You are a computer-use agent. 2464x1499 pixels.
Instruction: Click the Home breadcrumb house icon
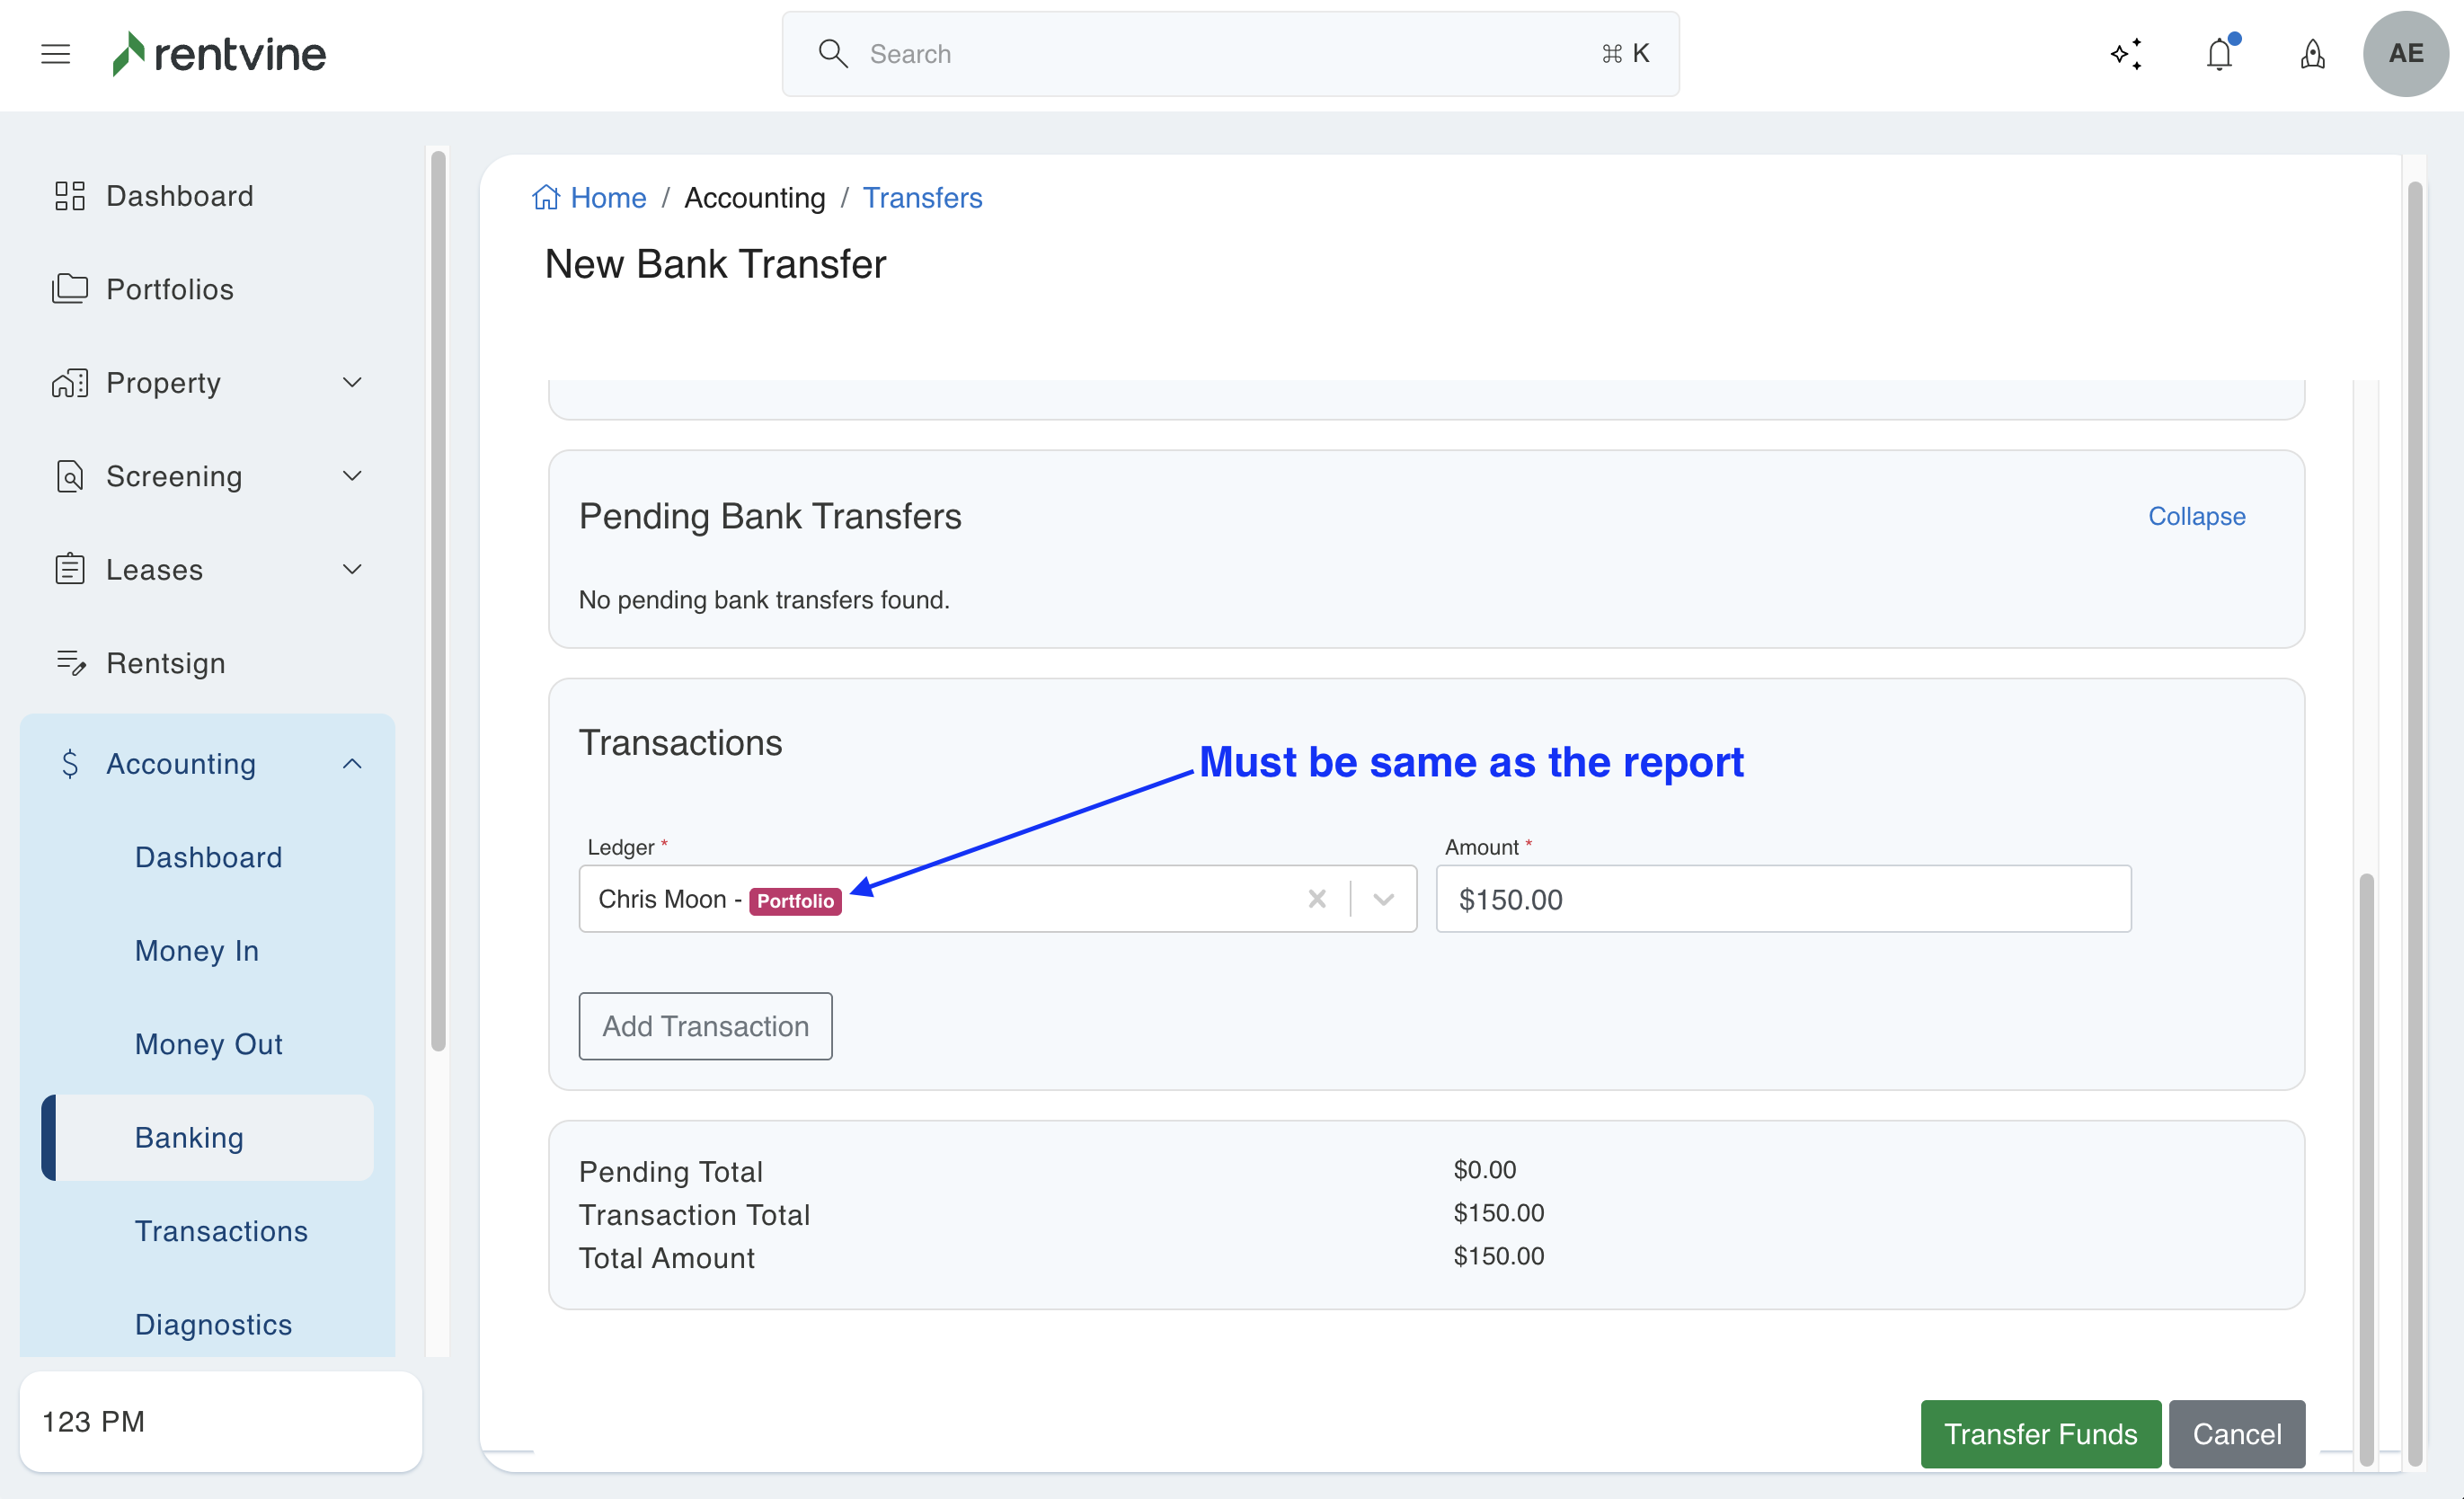(x=546, y=198)
